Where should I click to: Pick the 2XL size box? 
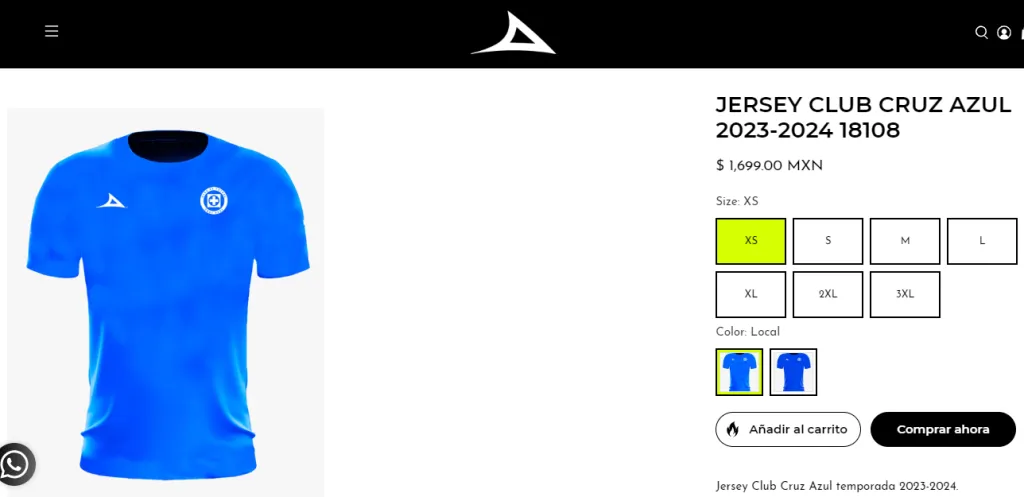(x=828, y=295)
